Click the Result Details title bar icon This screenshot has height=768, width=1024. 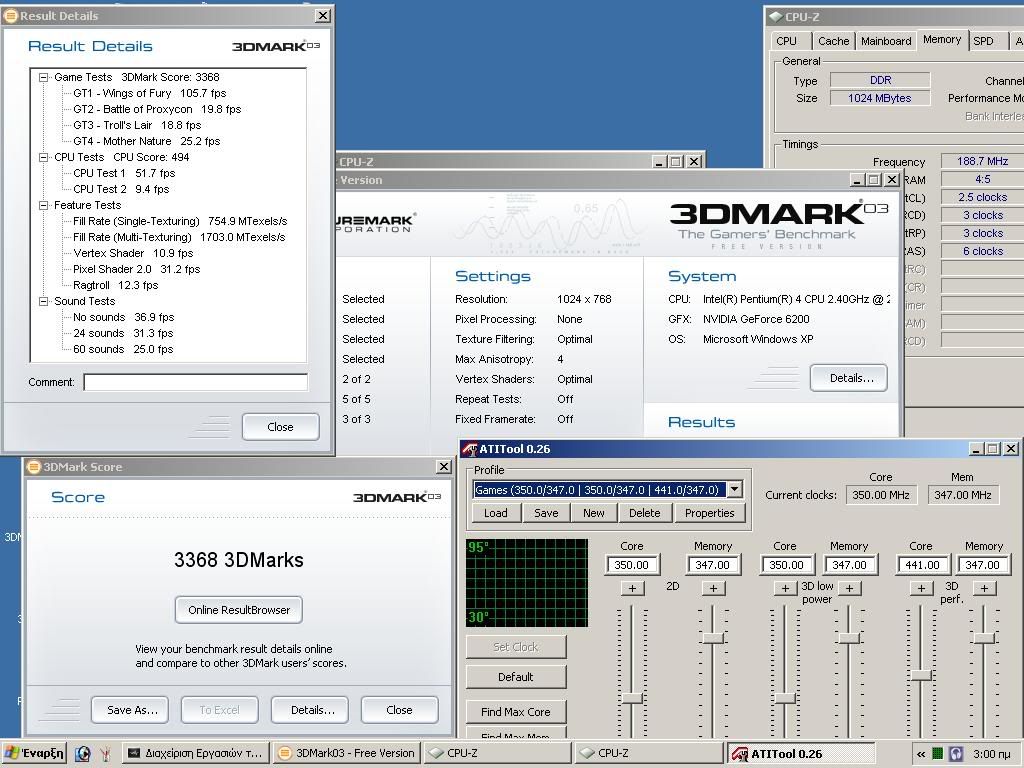point(11,16)
